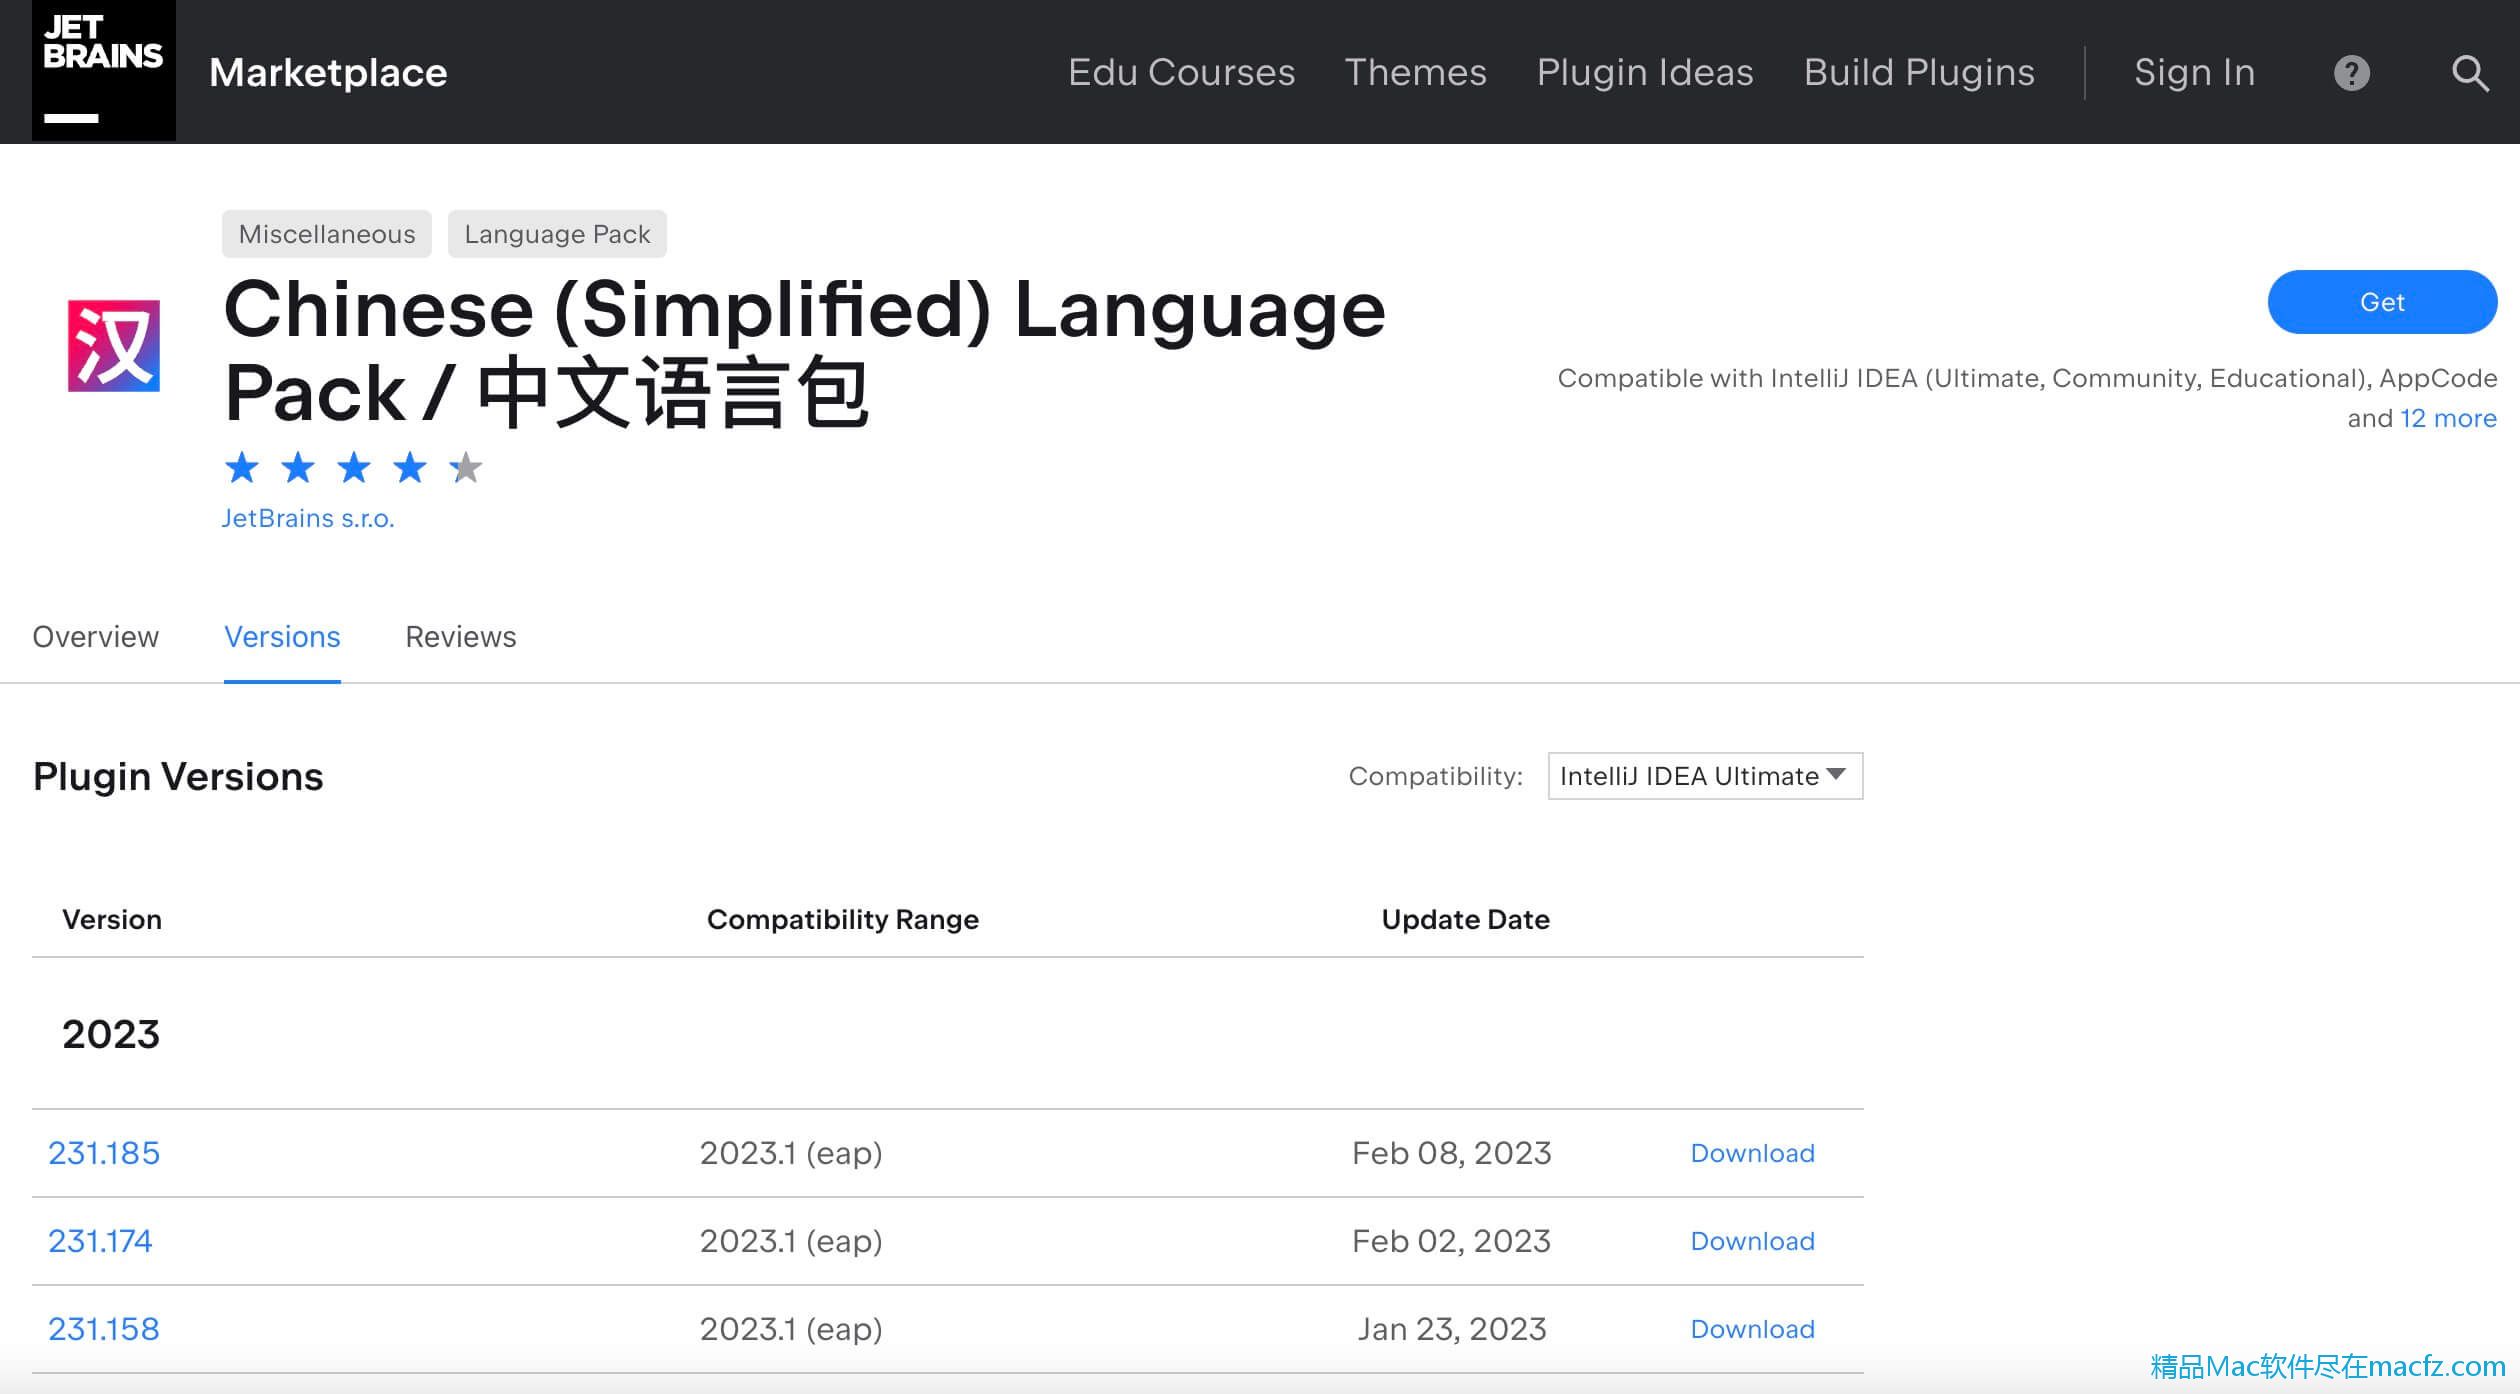Click the first rating star

242,467
